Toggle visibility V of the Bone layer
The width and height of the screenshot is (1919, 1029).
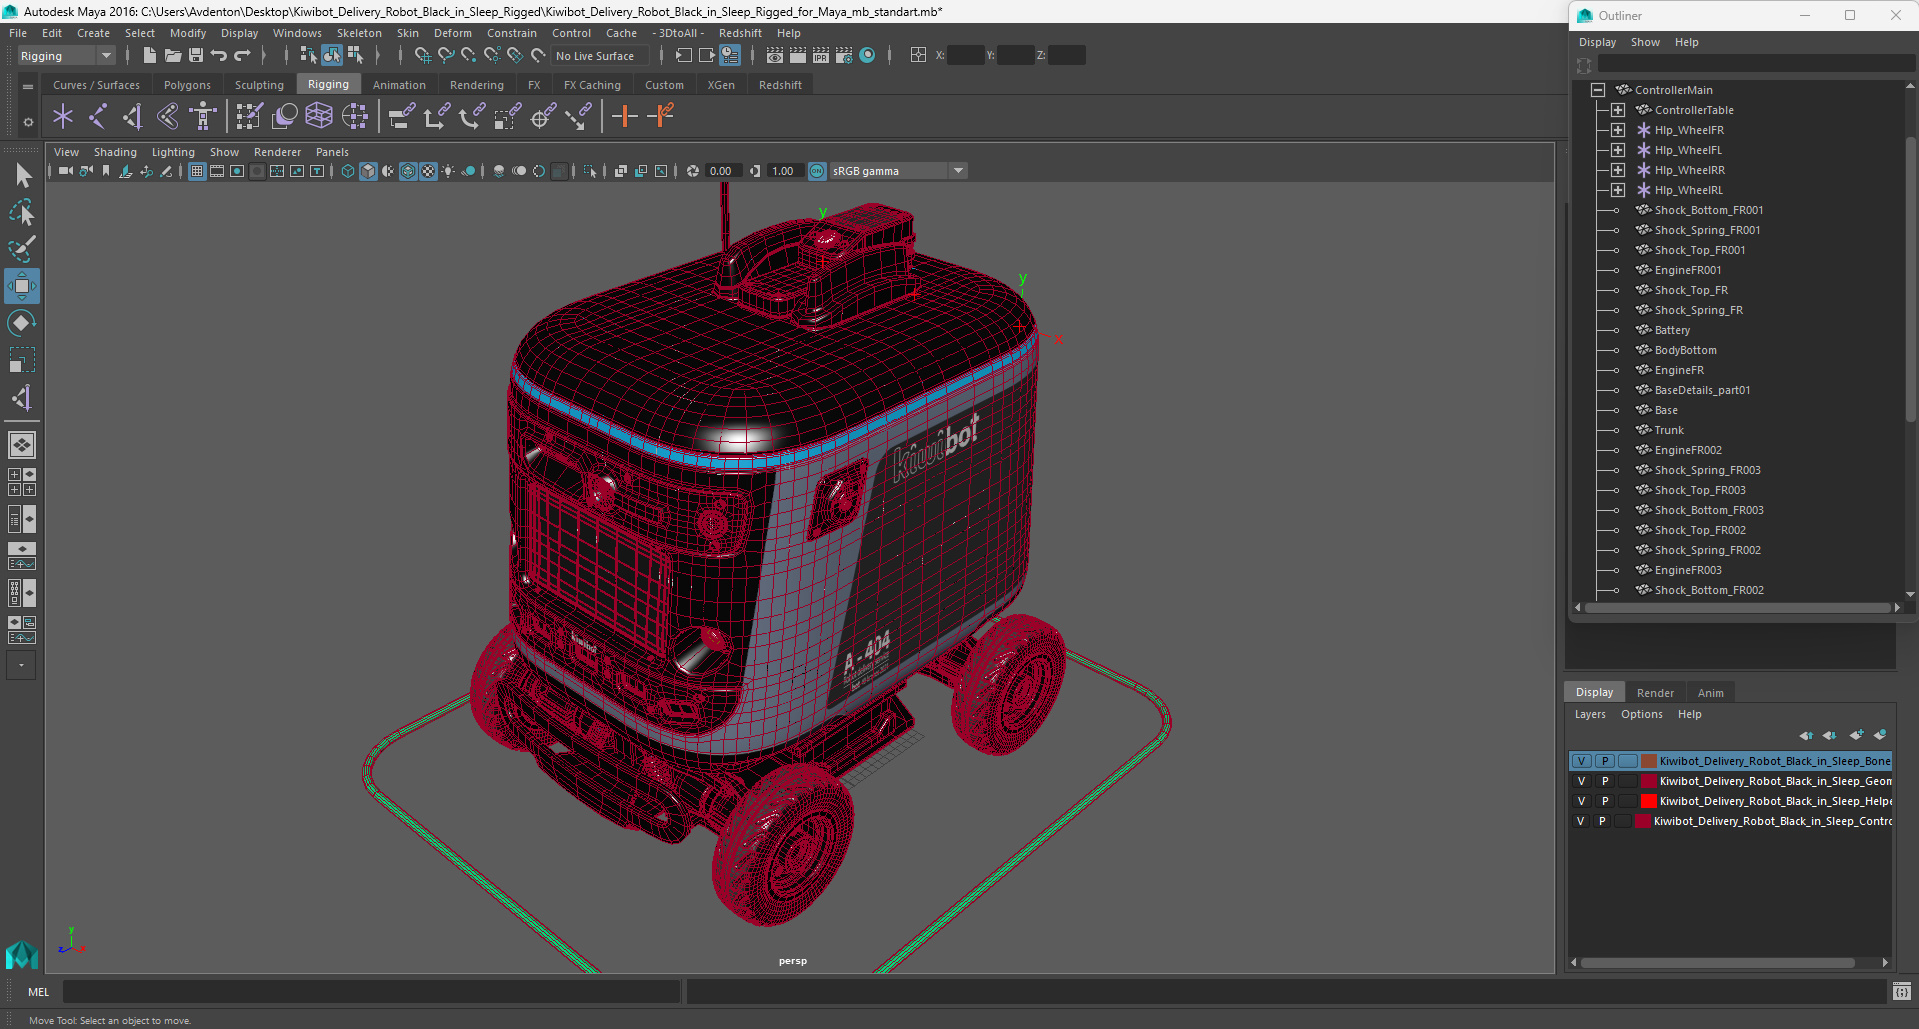(1581, 761)
